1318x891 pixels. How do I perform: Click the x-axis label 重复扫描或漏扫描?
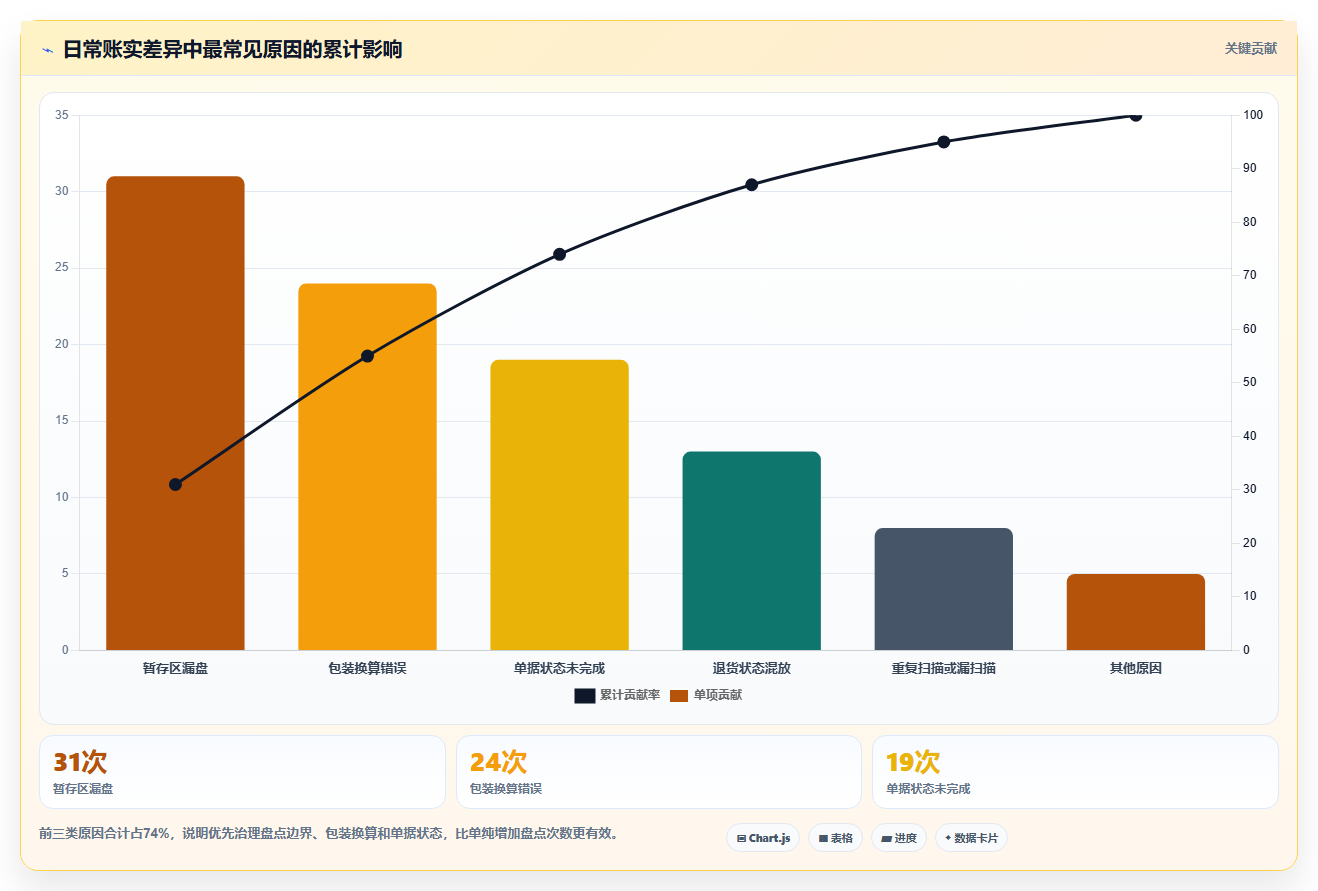click(944, 668)
